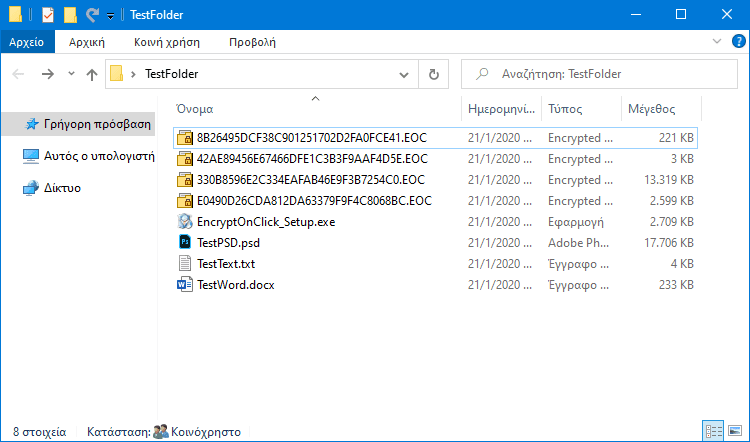The height and width of the screenshot is (442, 750).
Task: Open recent locations dropdown arrow
Action: click(x=71, y=74)
